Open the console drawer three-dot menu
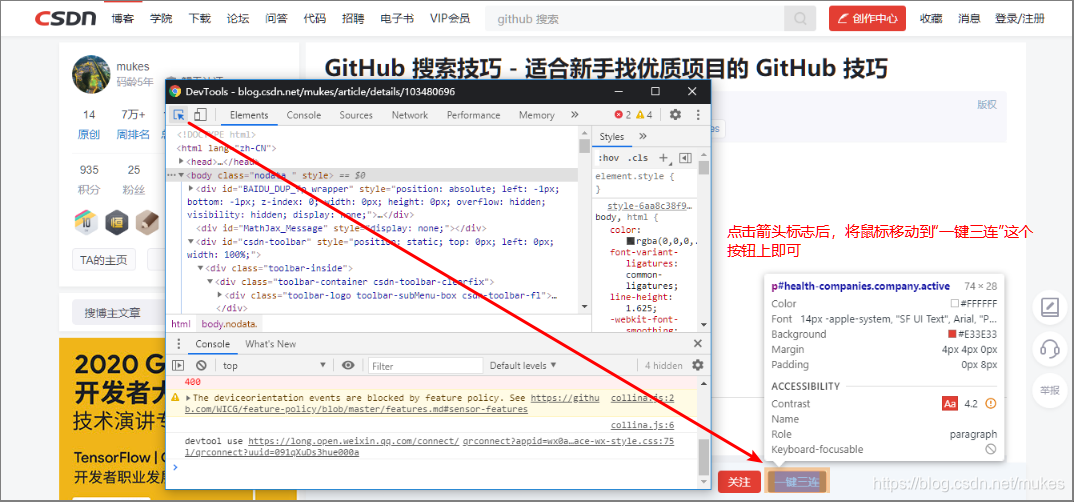This screenshot has height=502, width=1074. [x=179, y=344]
